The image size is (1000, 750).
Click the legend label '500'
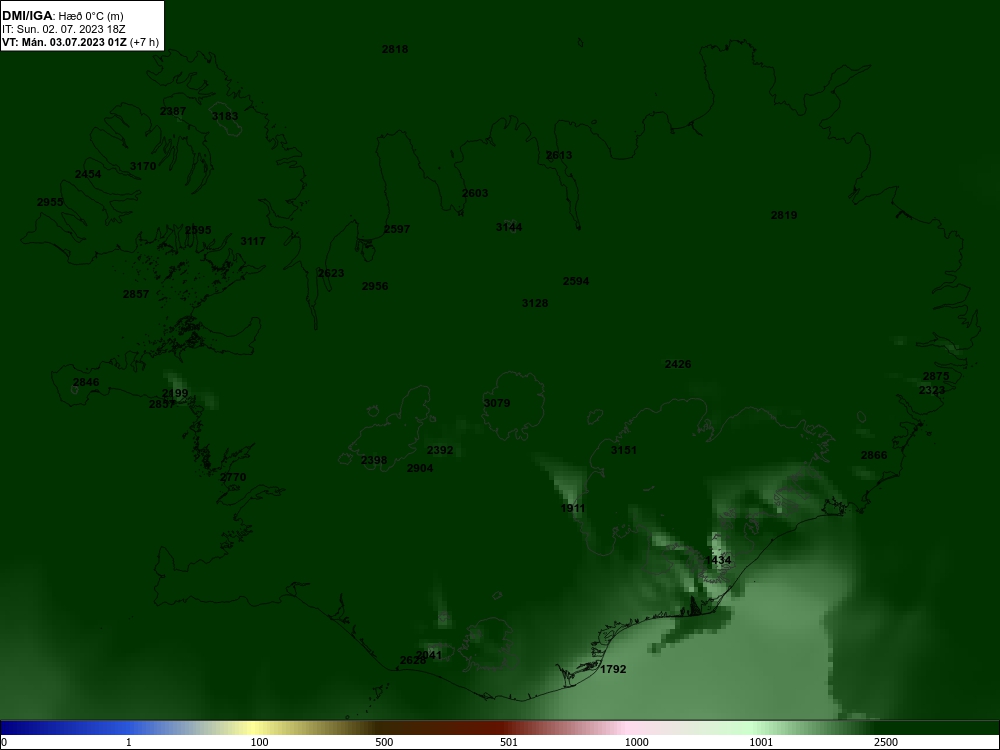[385, 742]
